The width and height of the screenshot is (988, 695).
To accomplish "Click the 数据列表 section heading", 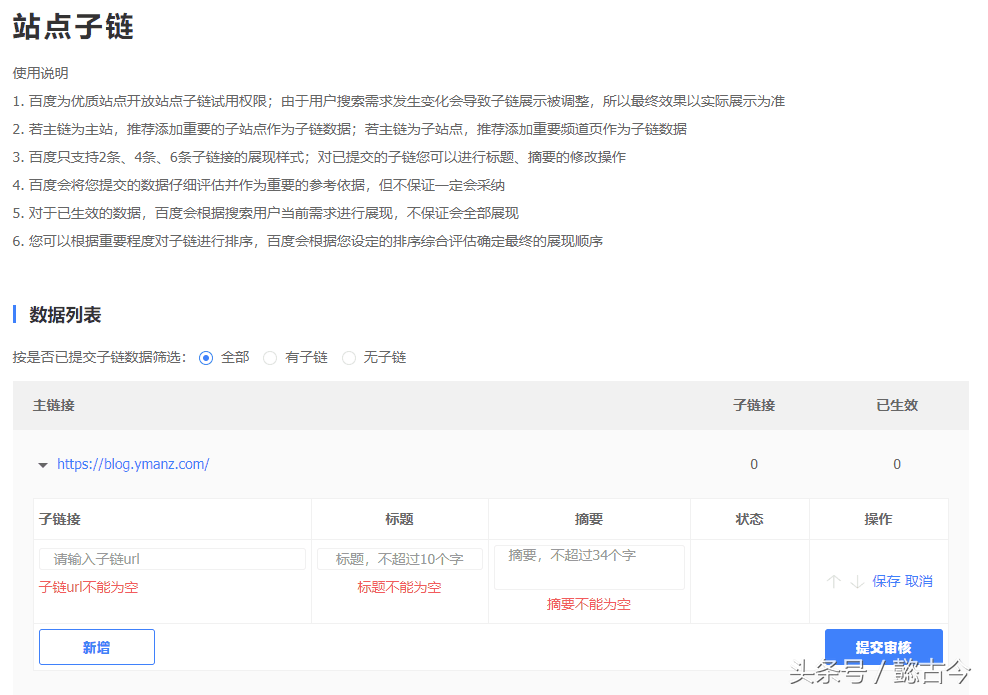I will (x=65, y=314).
